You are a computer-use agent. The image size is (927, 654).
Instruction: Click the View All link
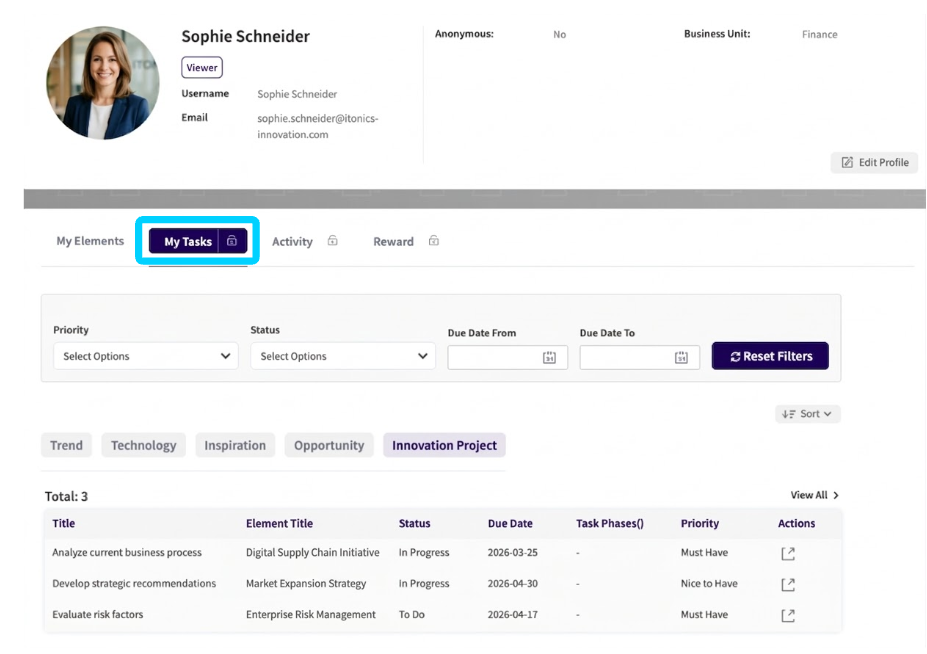(x=814, y=495)
